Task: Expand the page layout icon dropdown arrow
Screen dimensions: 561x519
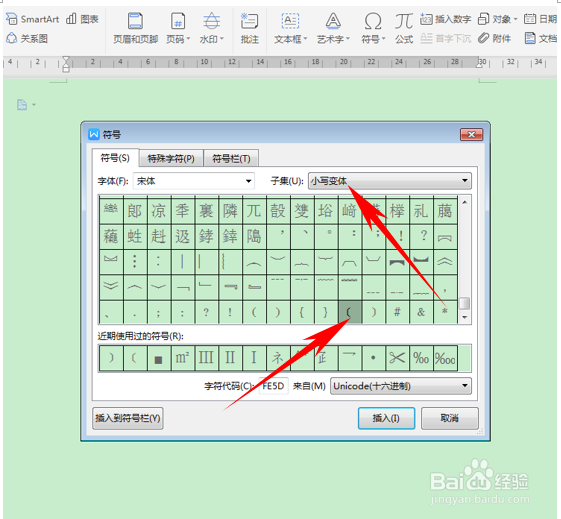Action: point(34,105)
